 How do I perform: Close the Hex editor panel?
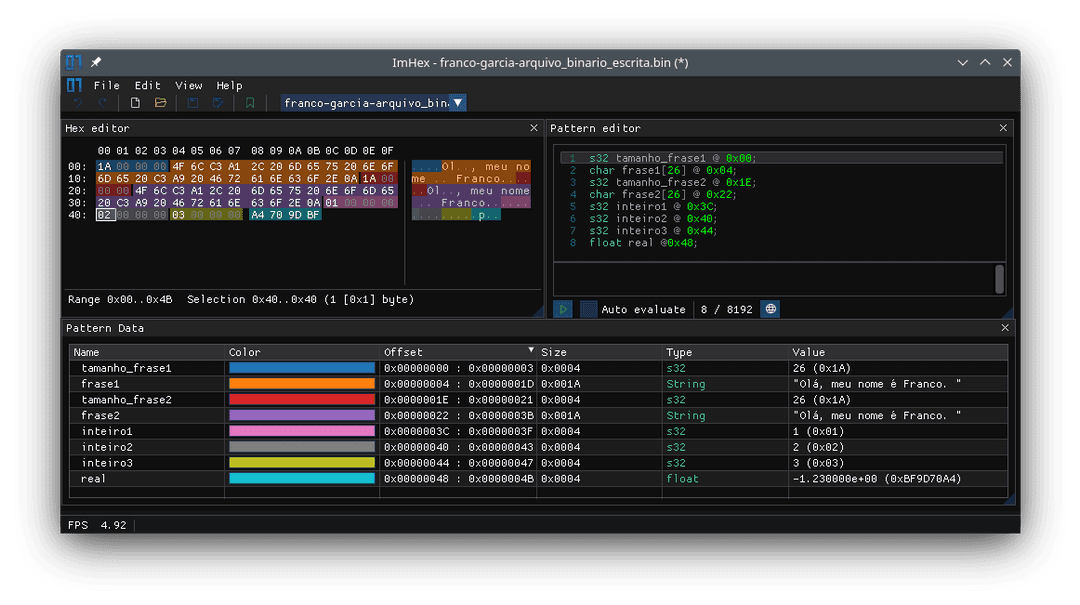pyautogui.click(x=534, y=128)
